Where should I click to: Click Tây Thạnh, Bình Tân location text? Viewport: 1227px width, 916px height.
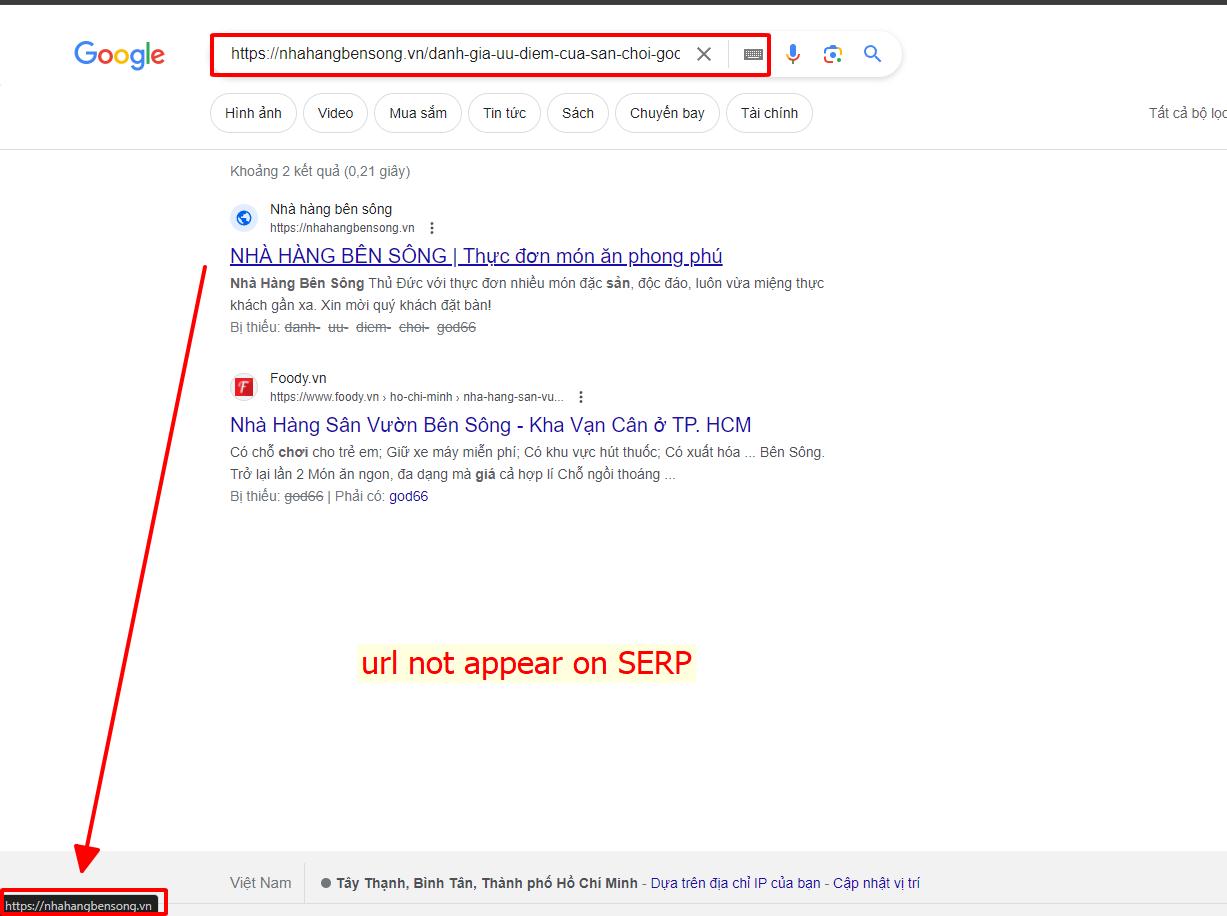486,883
